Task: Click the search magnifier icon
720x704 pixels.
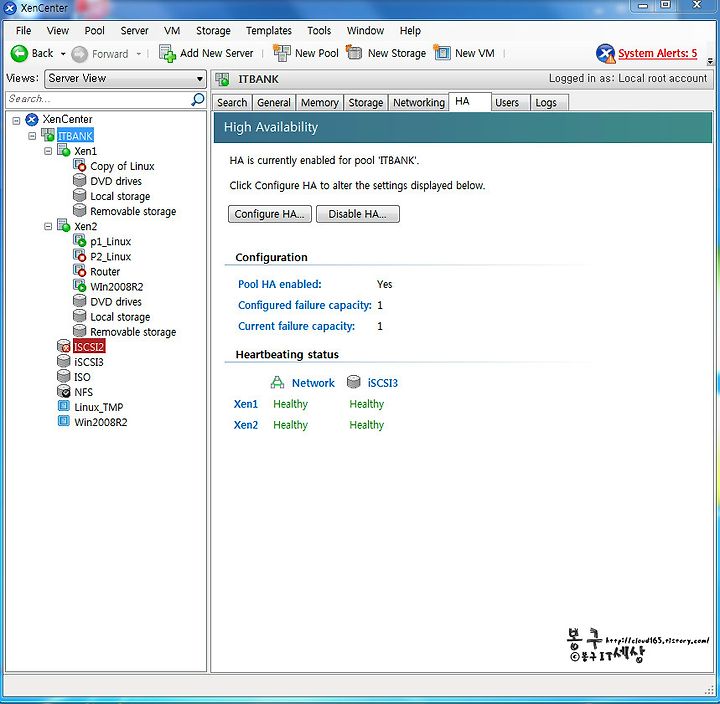Action: coord(198,99)
